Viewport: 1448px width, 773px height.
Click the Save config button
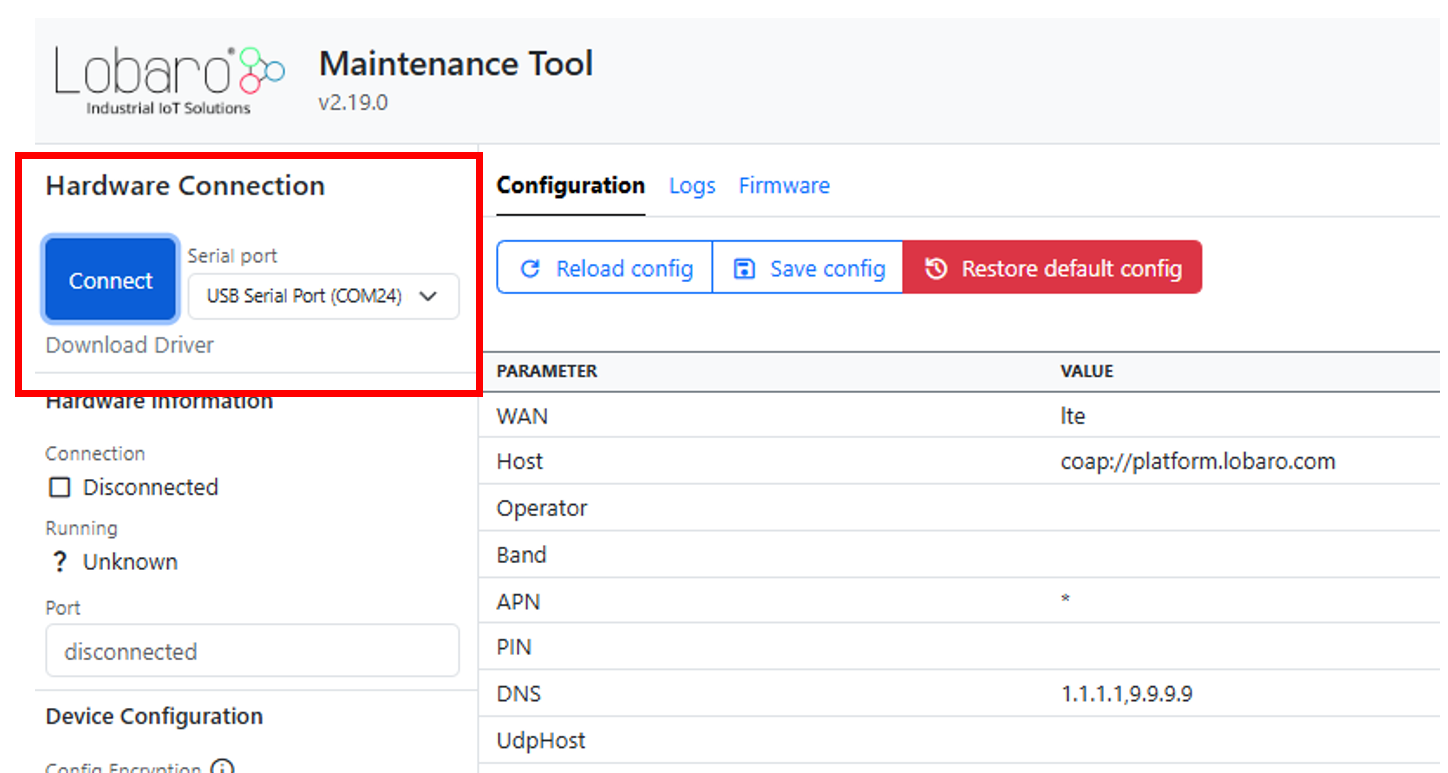pos(808,267)
